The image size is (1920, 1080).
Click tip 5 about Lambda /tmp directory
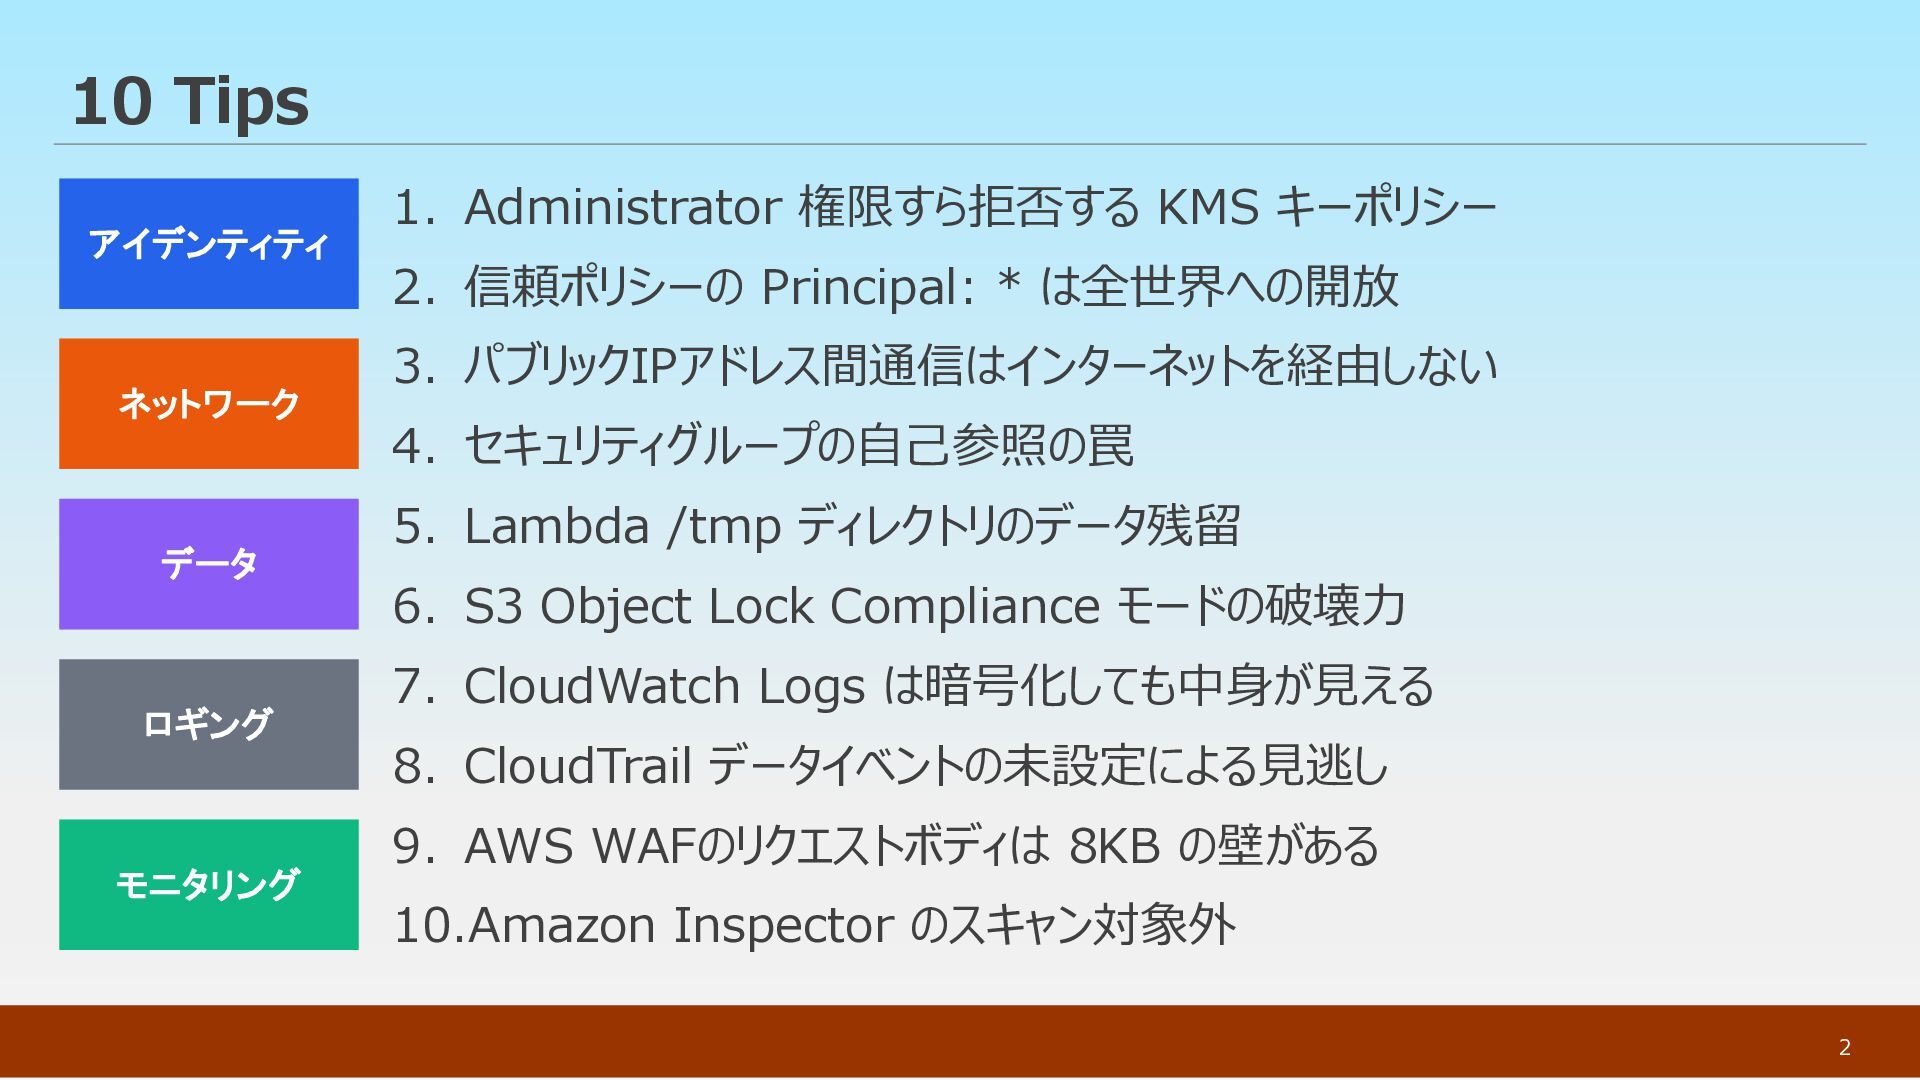pos(818,526)
